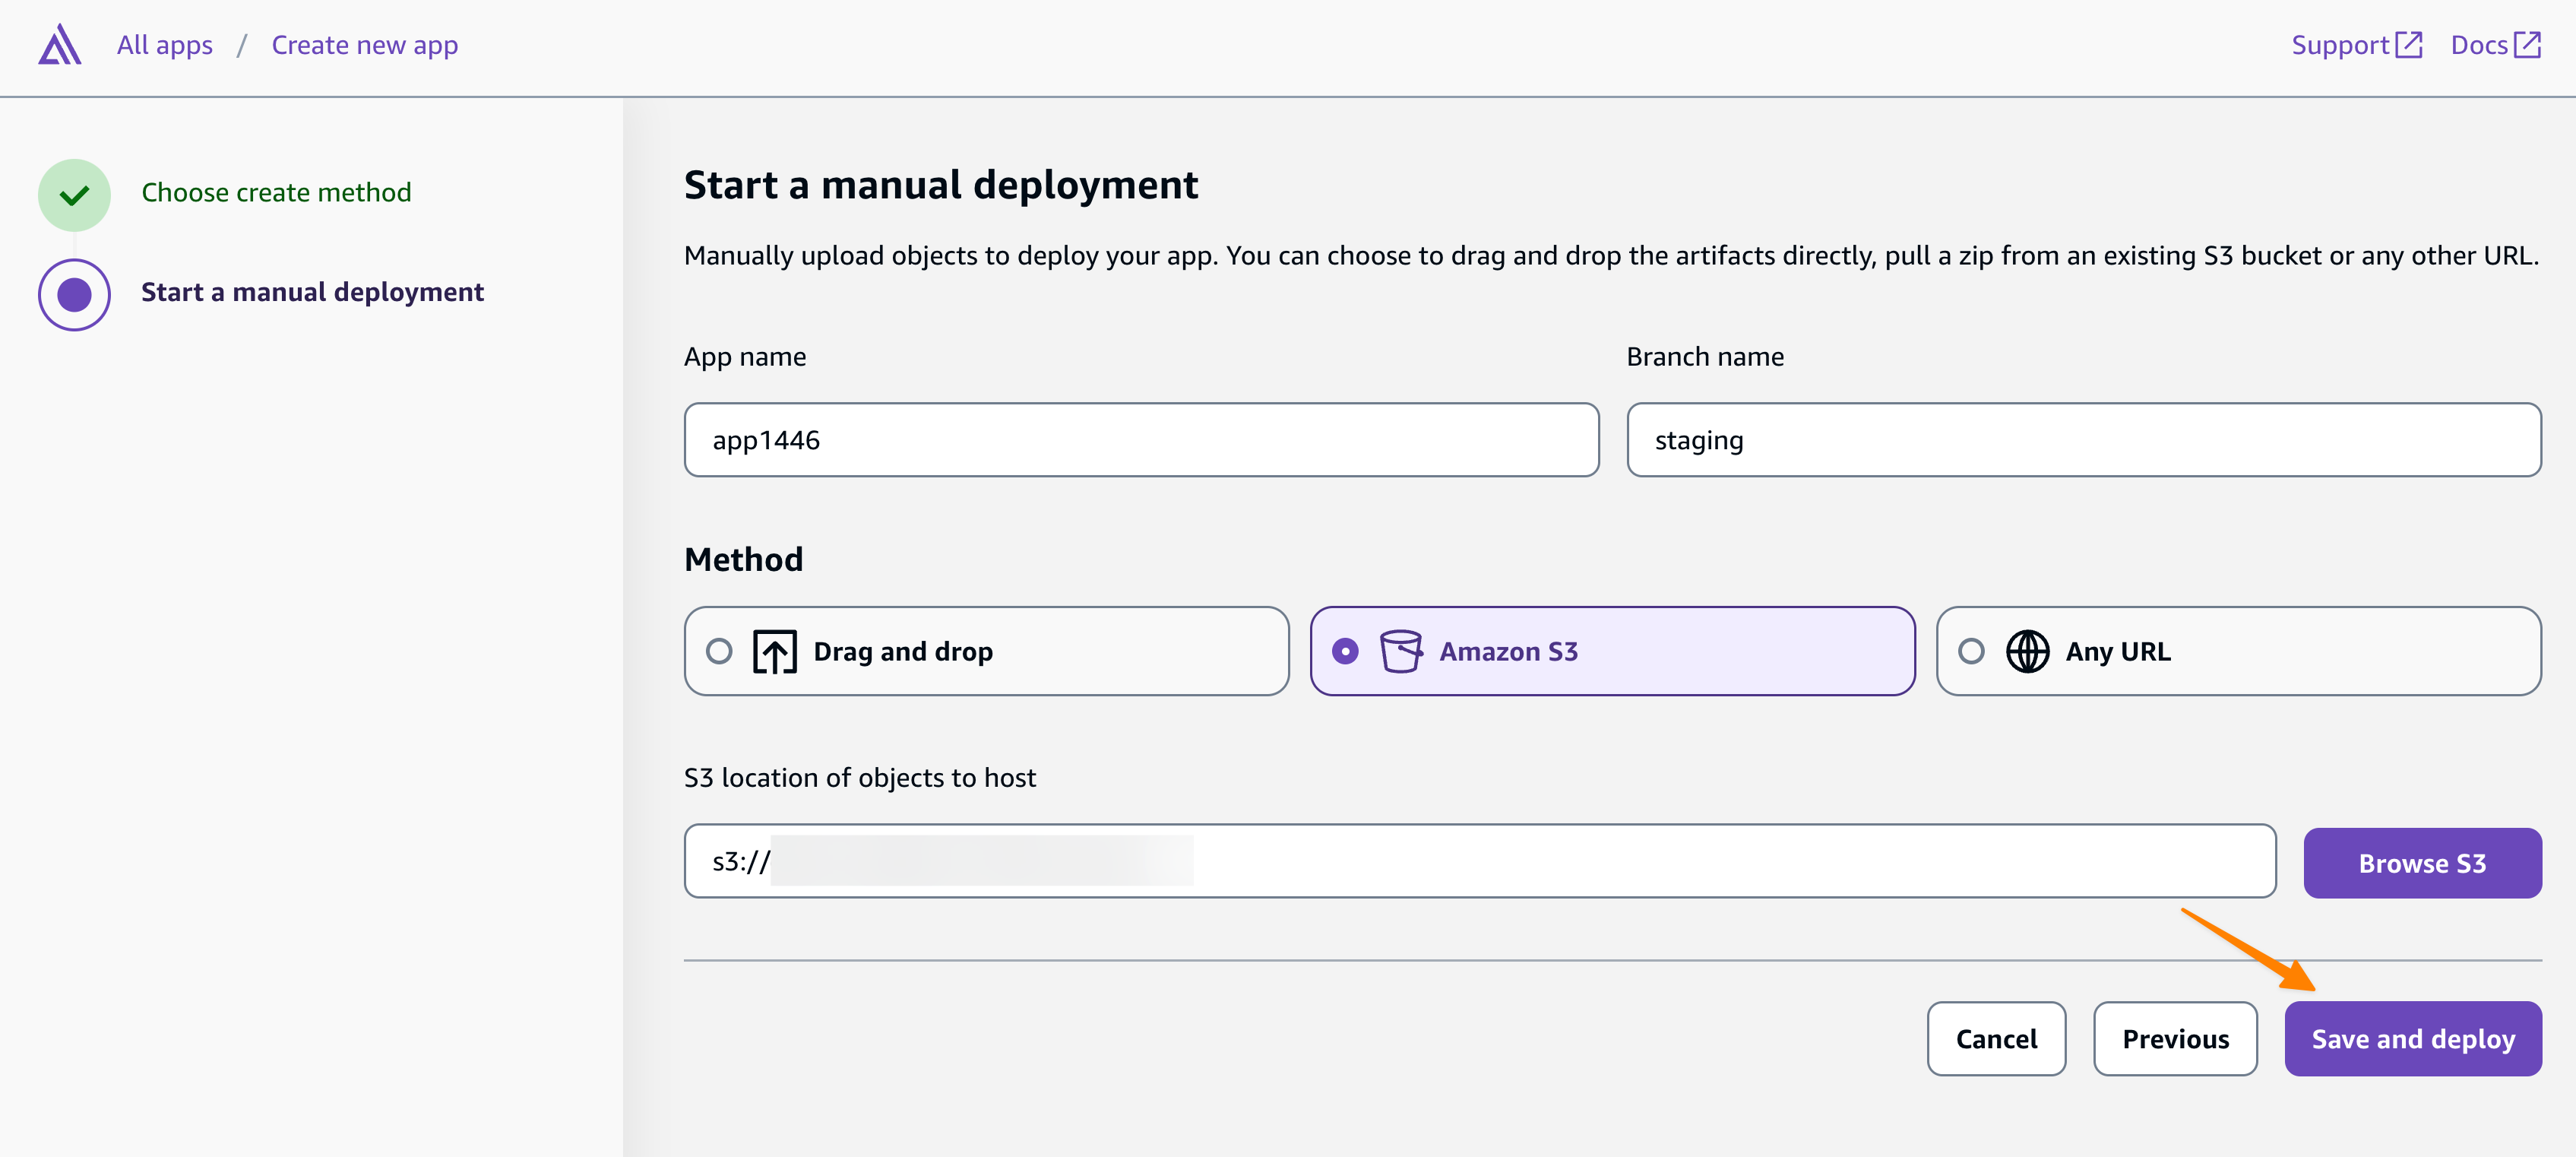Screen dimensions: 2576x1157
Task: Select the Amazon S3 radio button
Action: 1345,652
